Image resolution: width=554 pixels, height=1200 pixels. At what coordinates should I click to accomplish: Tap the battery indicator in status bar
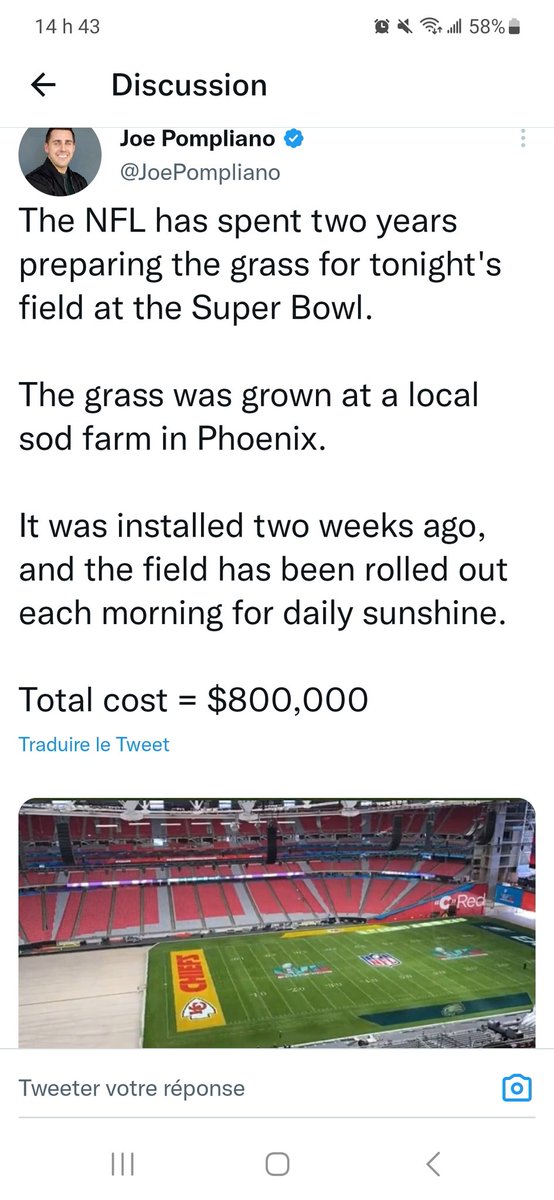coord(515,27)
